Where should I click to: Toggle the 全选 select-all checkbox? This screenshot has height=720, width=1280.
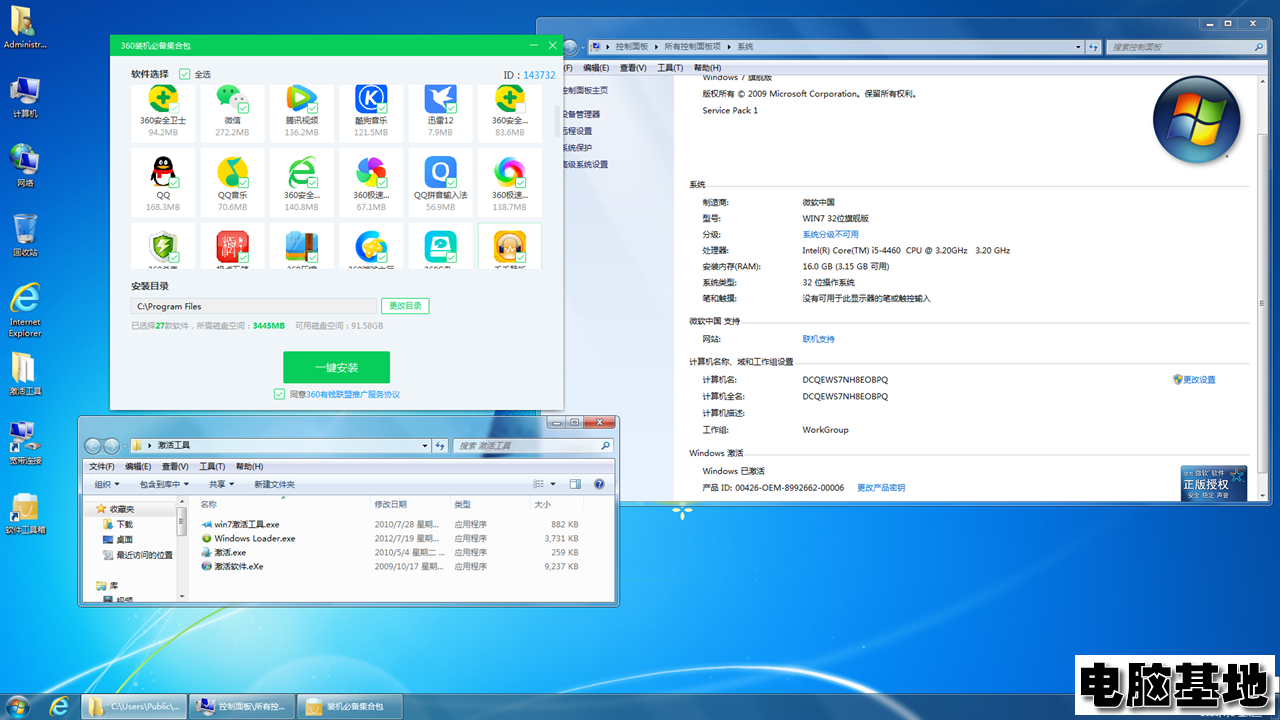[x=184, y=74]
